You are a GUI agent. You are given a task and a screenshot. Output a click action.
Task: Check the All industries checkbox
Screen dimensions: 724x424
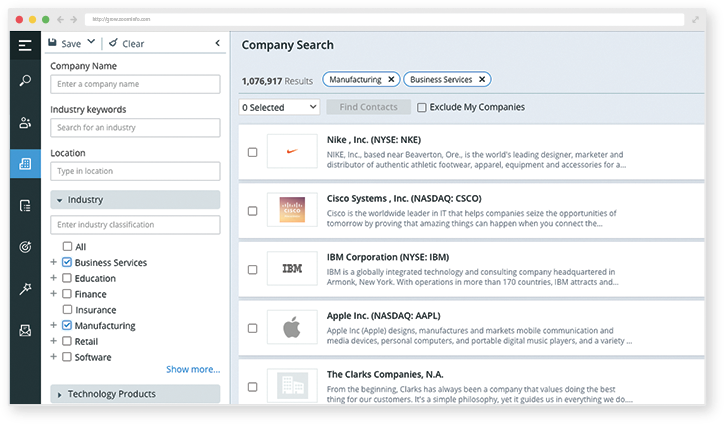point(67,246)
